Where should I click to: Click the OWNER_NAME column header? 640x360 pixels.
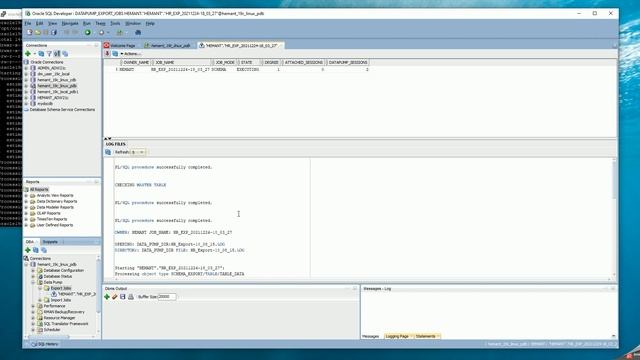(x=136, y=62)
